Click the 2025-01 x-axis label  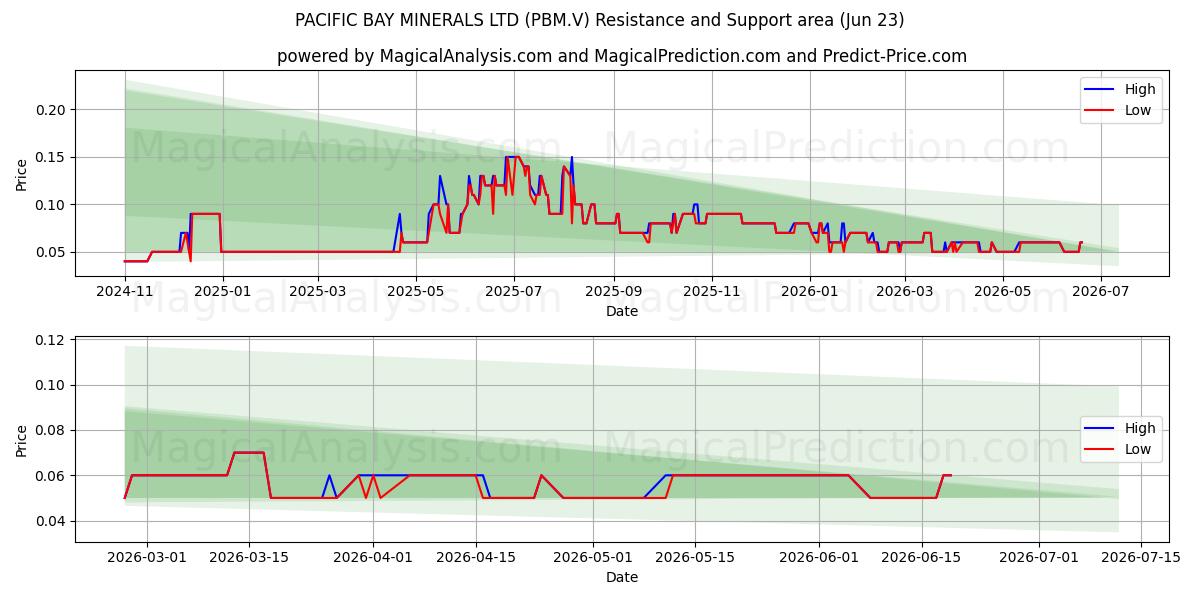[x=222, y=291]
